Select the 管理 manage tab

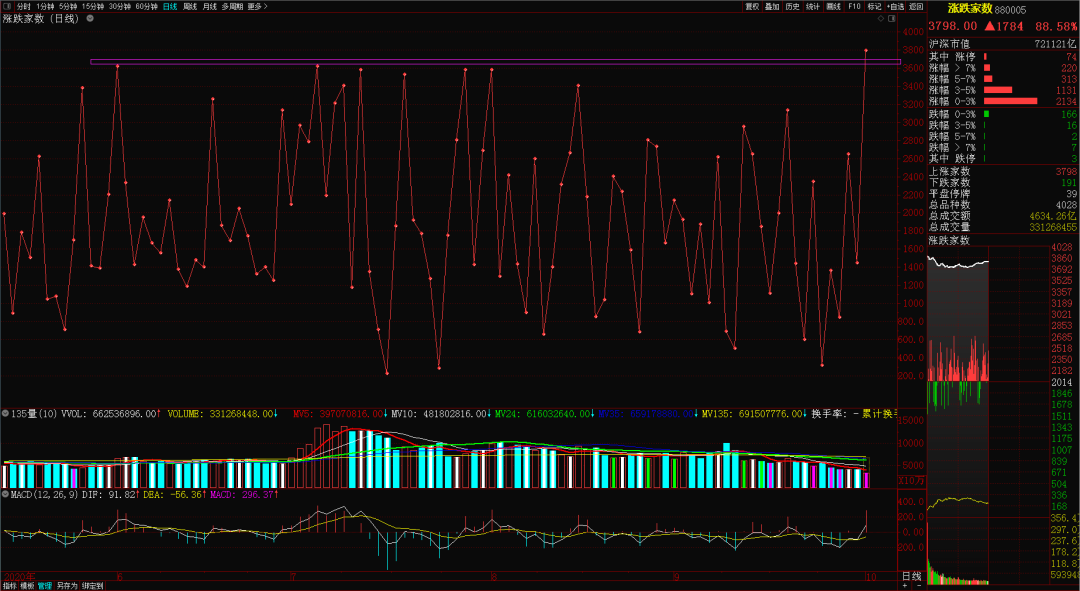point(45,585)
